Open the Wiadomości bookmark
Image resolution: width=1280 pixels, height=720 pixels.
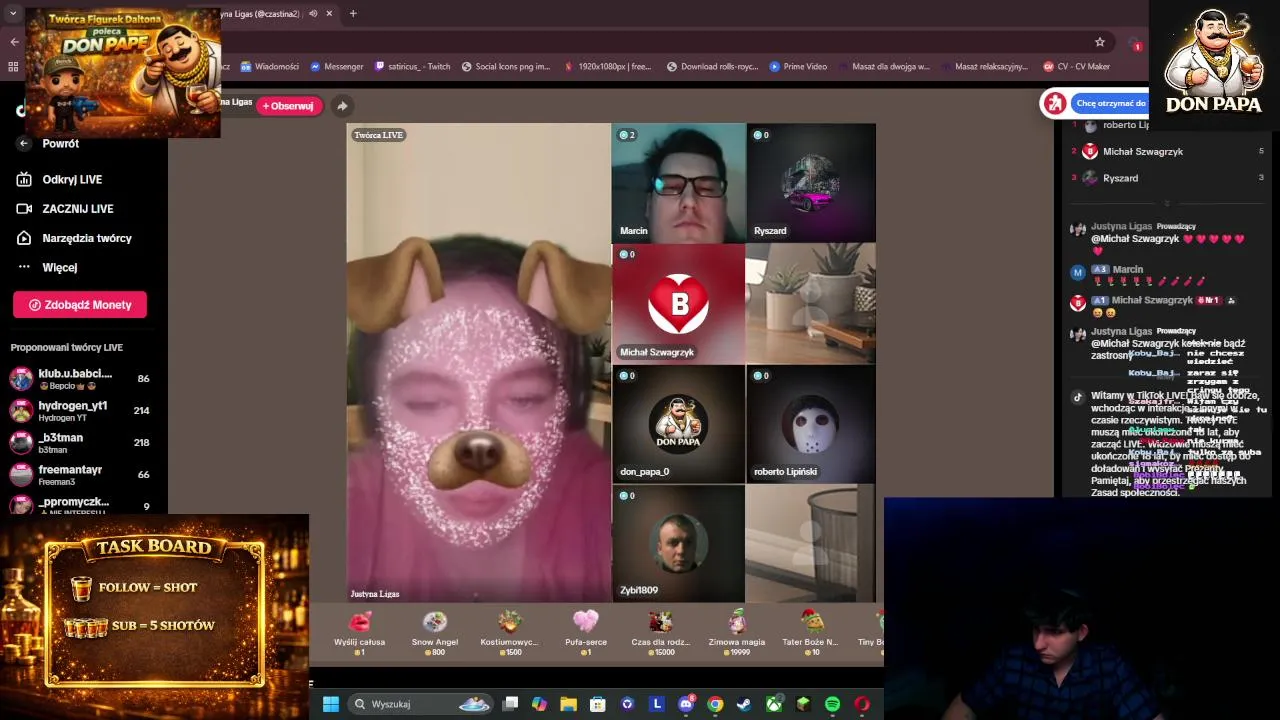pyautogui.click(x=270, y=67)
